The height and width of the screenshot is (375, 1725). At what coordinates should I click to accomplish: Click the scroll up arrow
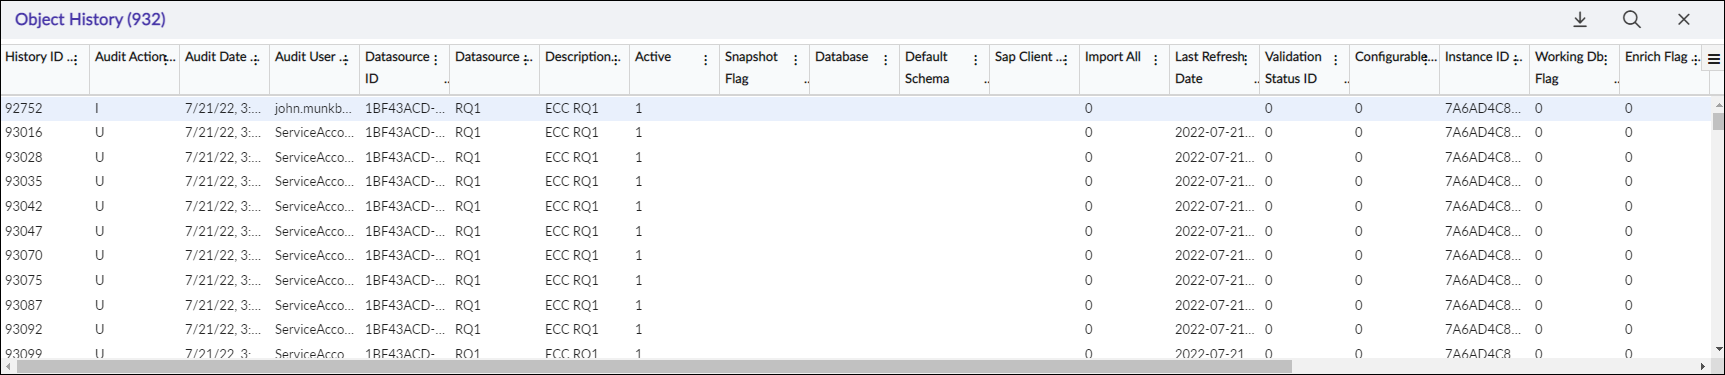[1718, 104]
